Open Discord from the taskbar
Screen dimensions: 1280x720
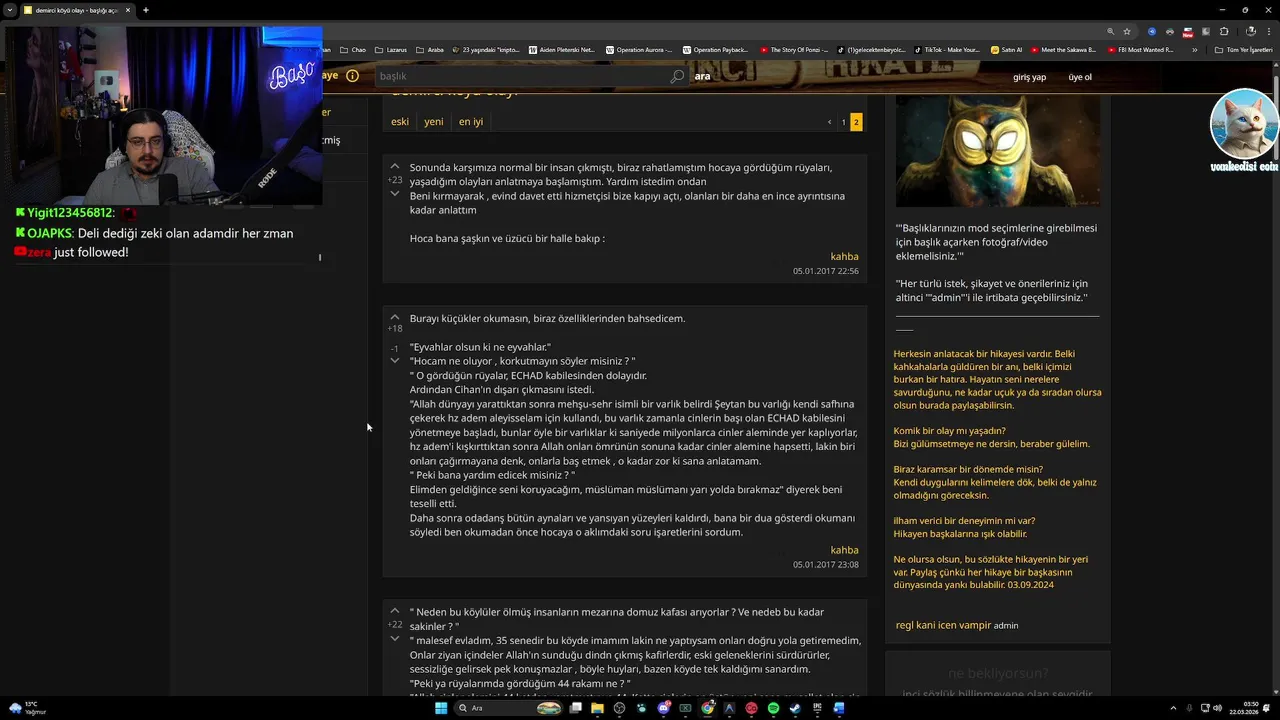664,708
